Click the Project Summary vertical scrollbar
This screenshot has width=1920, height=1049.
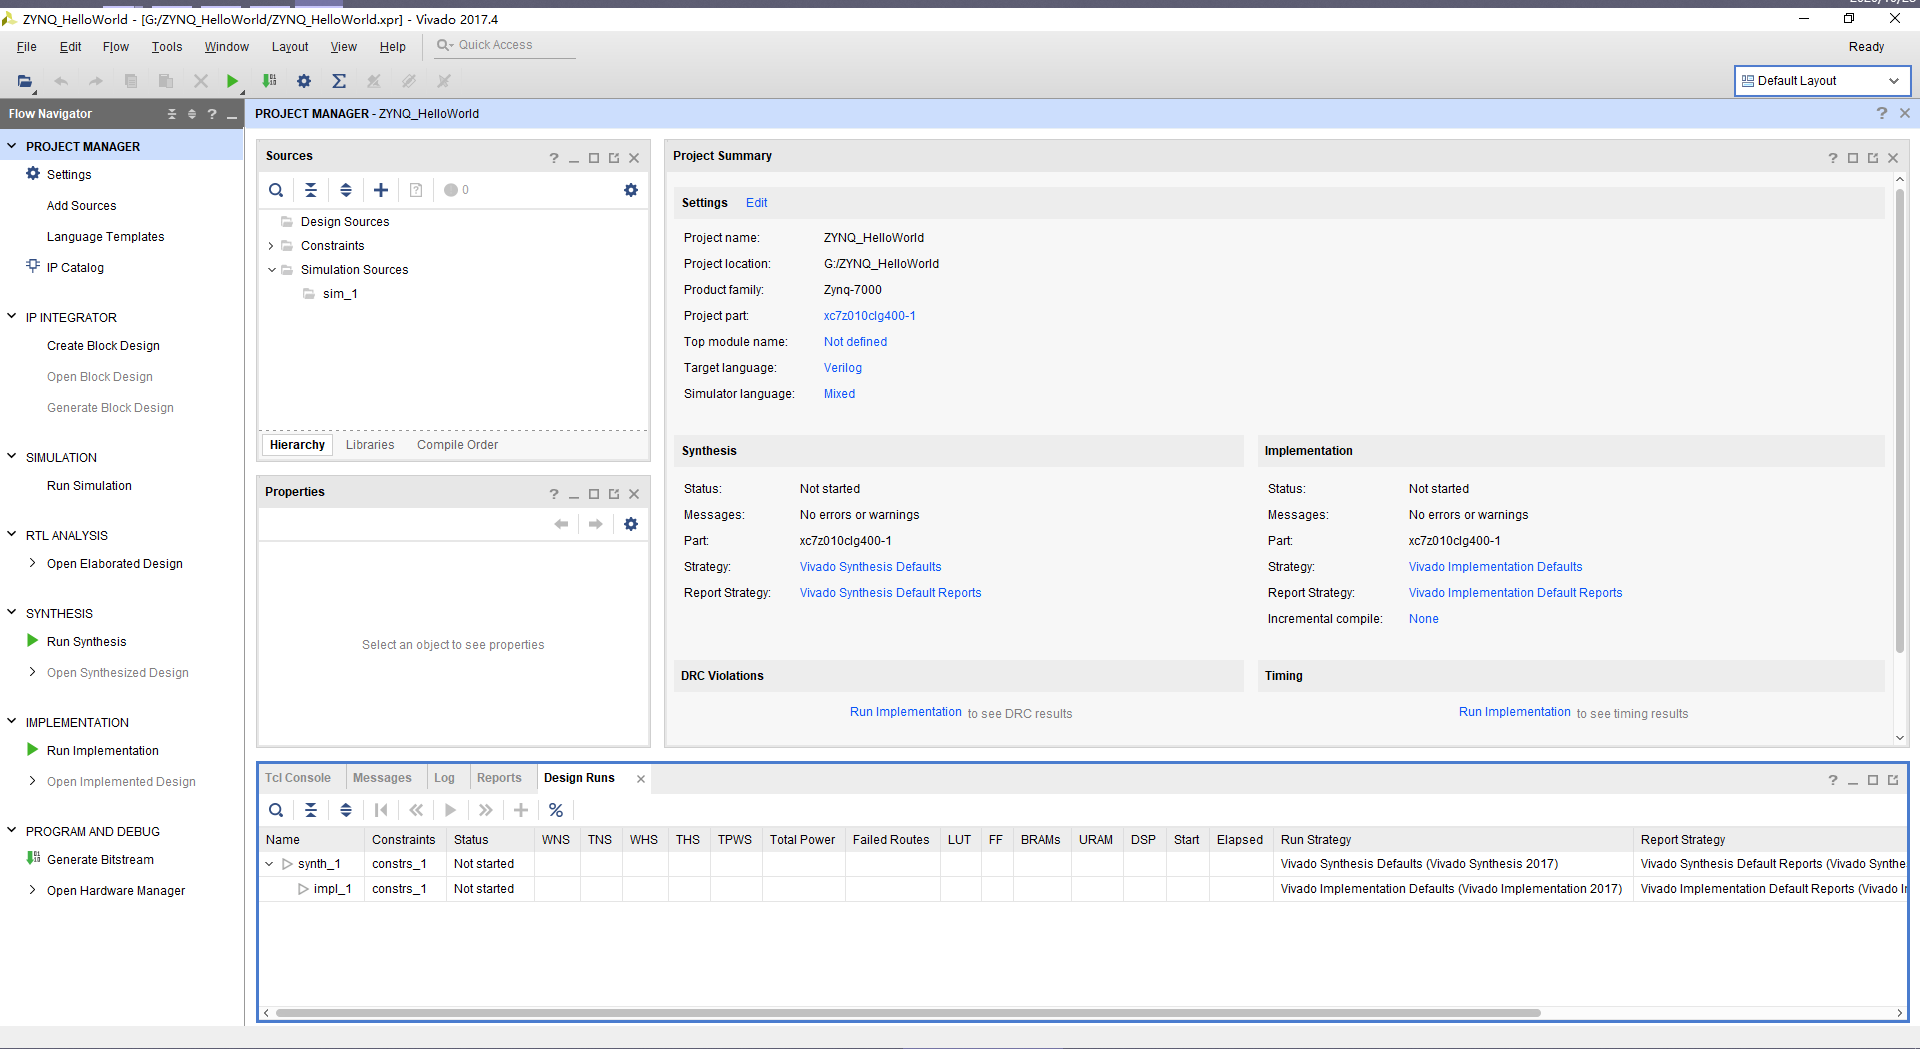click(x=1900, y=420)
